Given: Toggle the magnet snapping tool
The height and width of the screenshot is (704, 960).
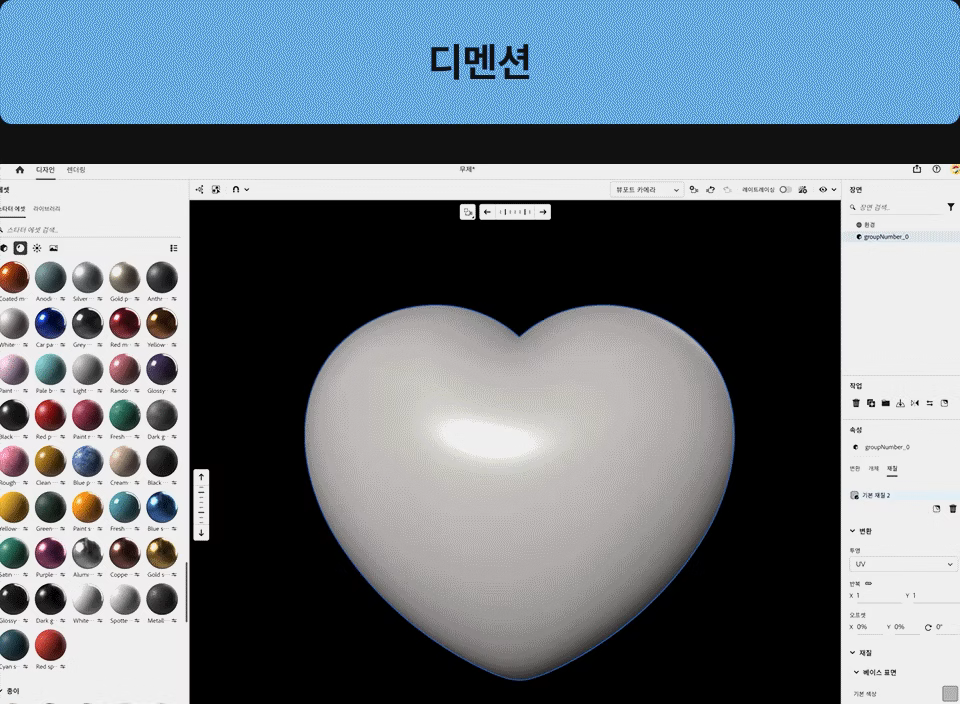Looking at the screenshot, I should click(x=236, y=190).
